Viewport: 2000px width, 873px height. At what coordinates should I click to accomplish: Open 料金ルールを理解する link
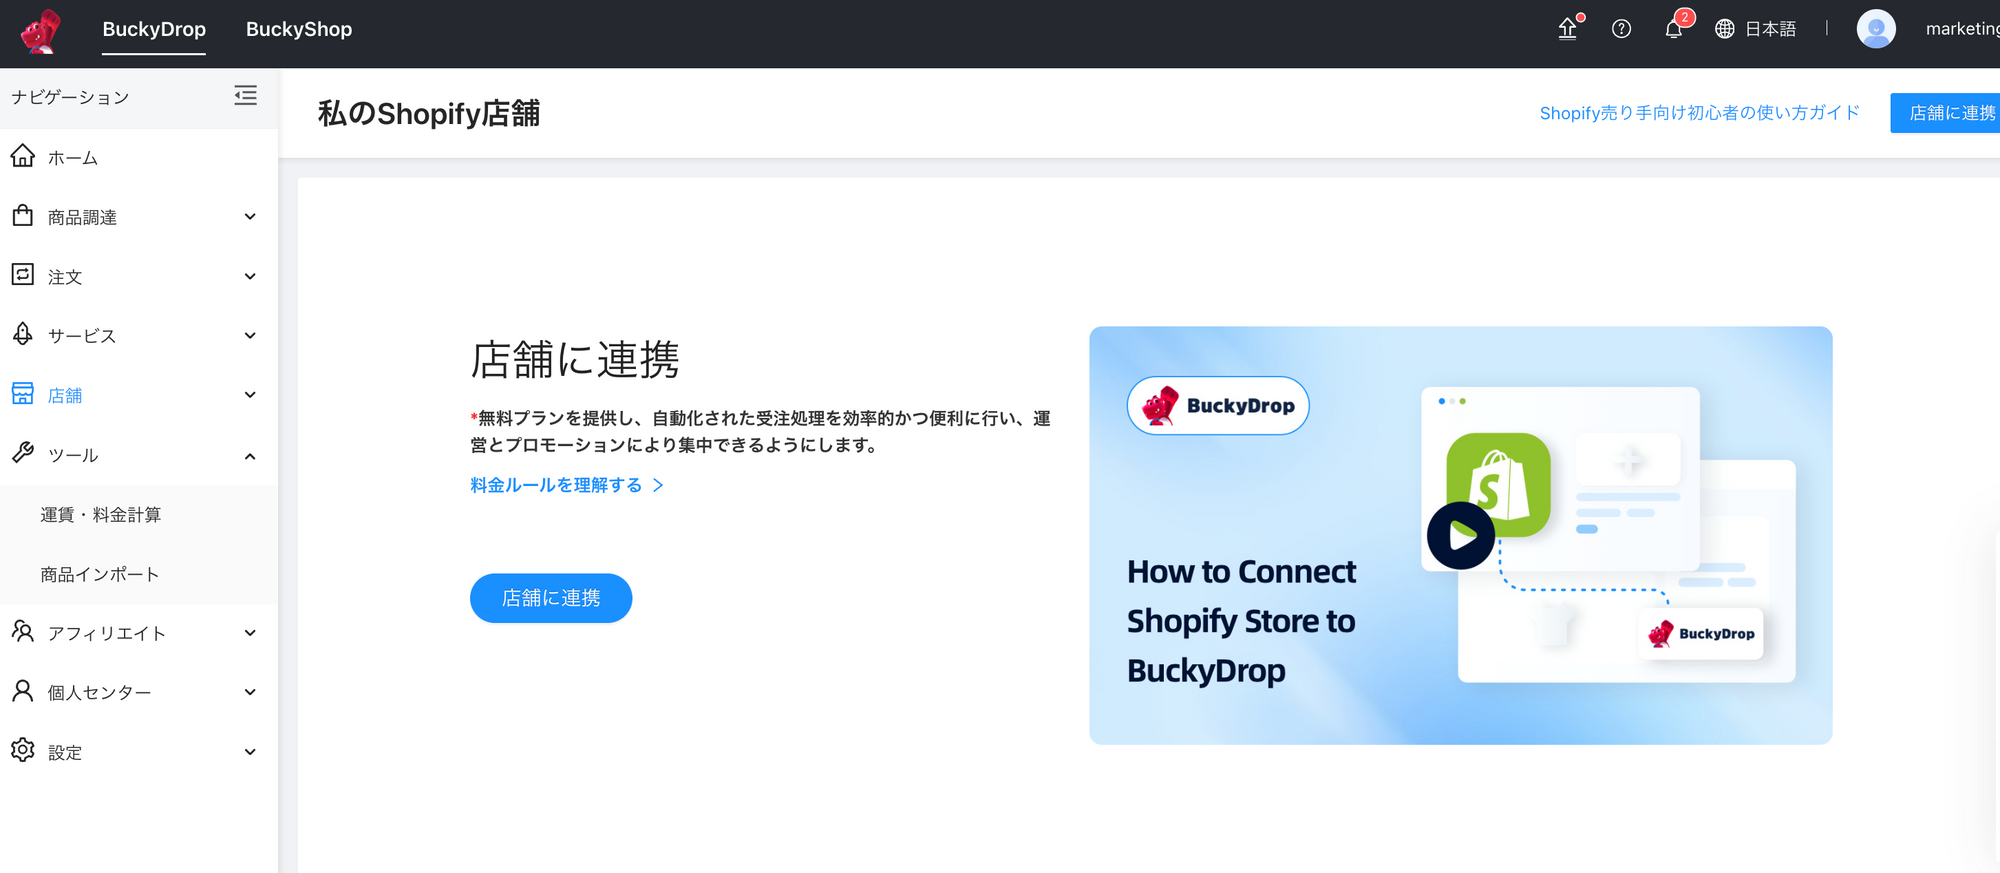556,485
